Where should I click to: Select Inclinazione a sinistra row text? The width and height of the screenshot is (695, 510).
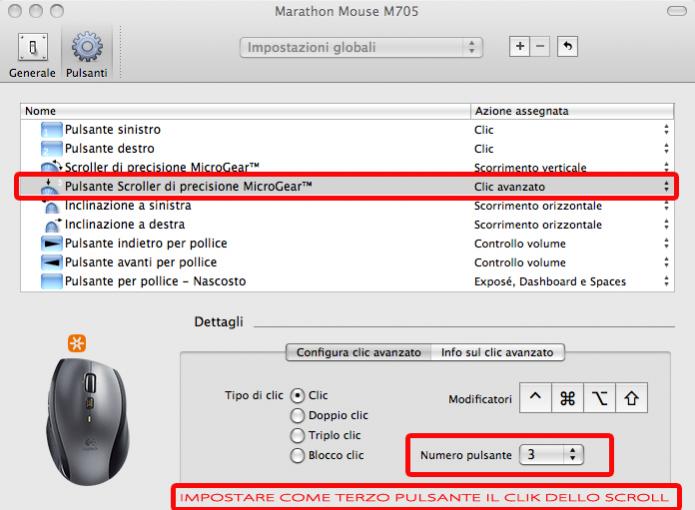click(128, 206)
